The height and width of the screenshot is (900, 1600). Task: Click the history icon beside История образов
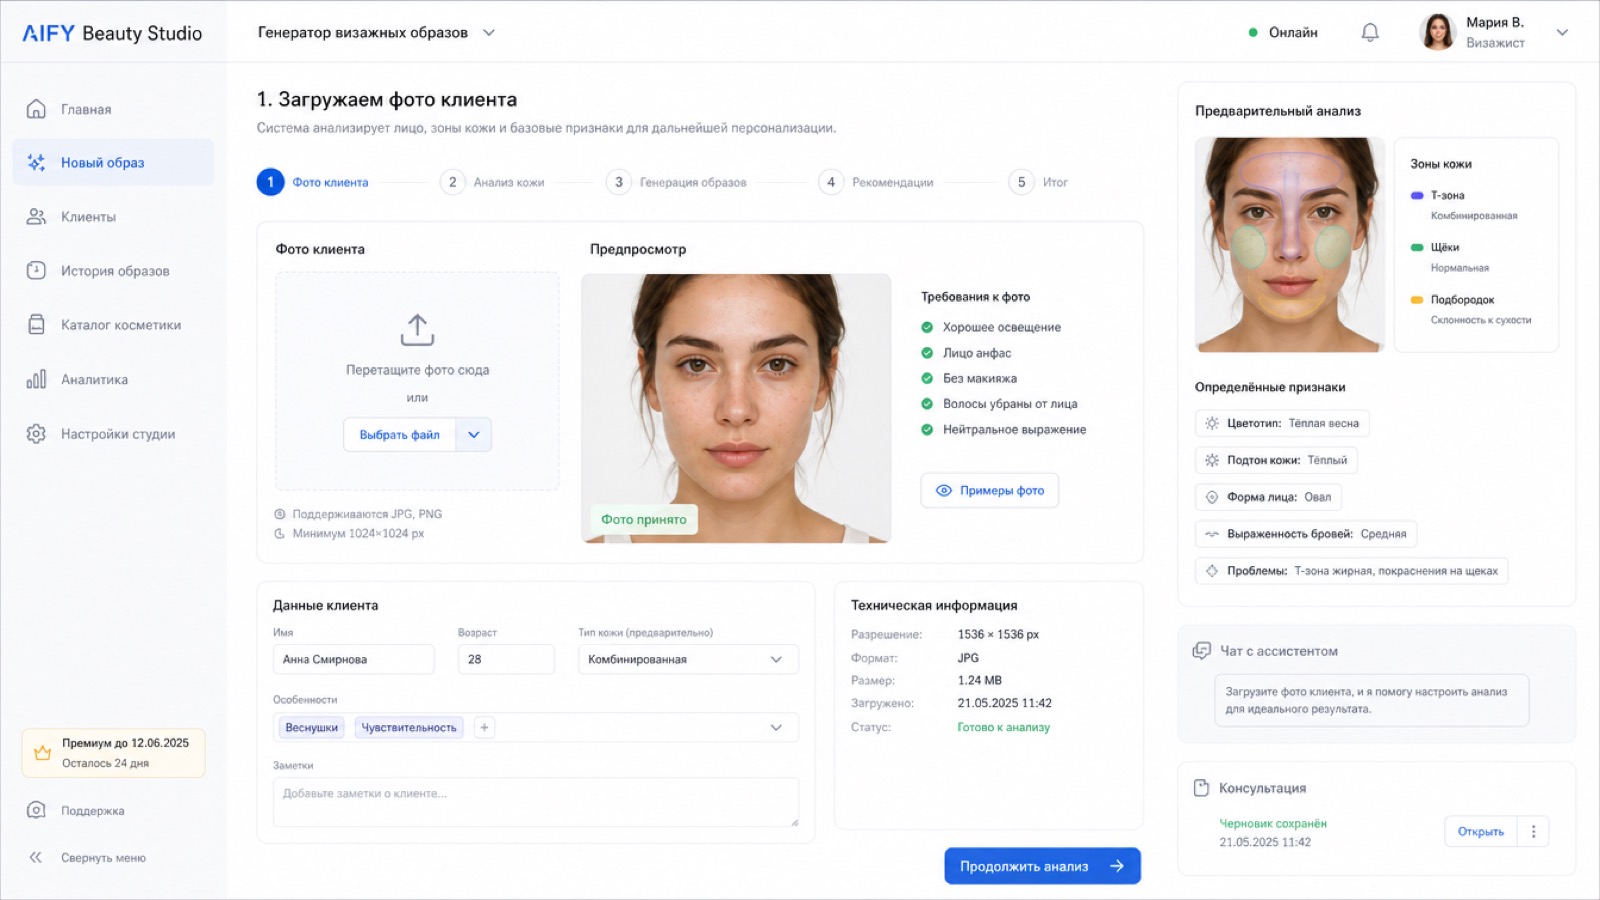pyautogui.click(x=36, y=270)
